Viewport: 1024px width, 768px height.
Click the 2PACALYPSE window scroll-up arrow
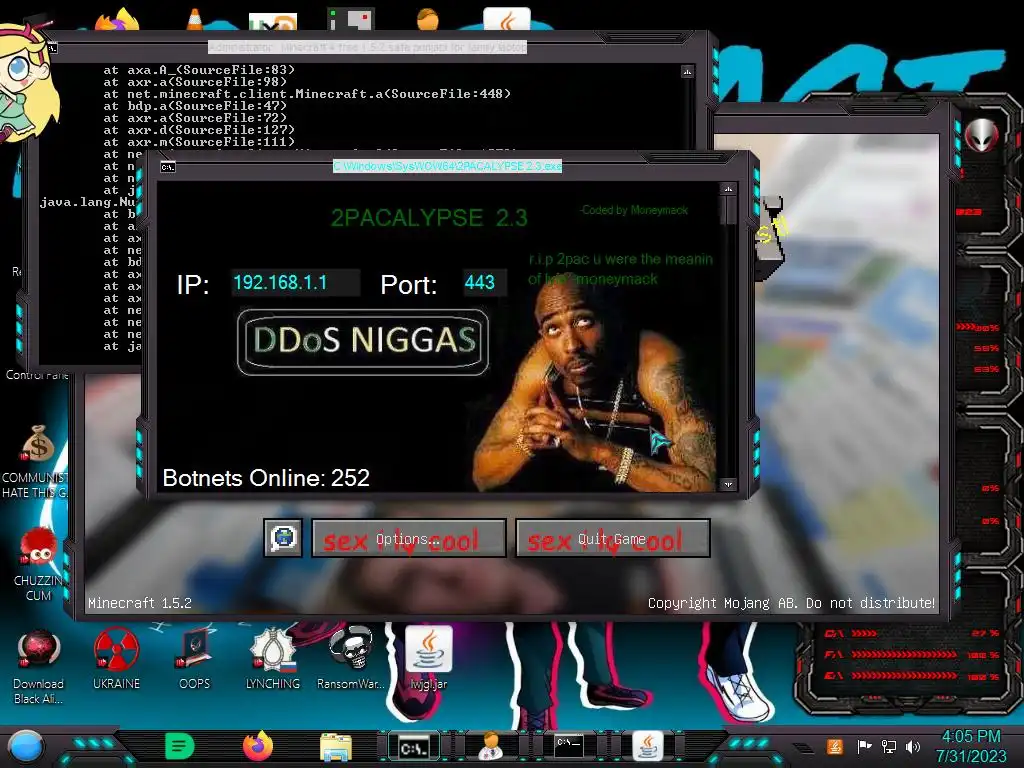(x=729, y=189)
